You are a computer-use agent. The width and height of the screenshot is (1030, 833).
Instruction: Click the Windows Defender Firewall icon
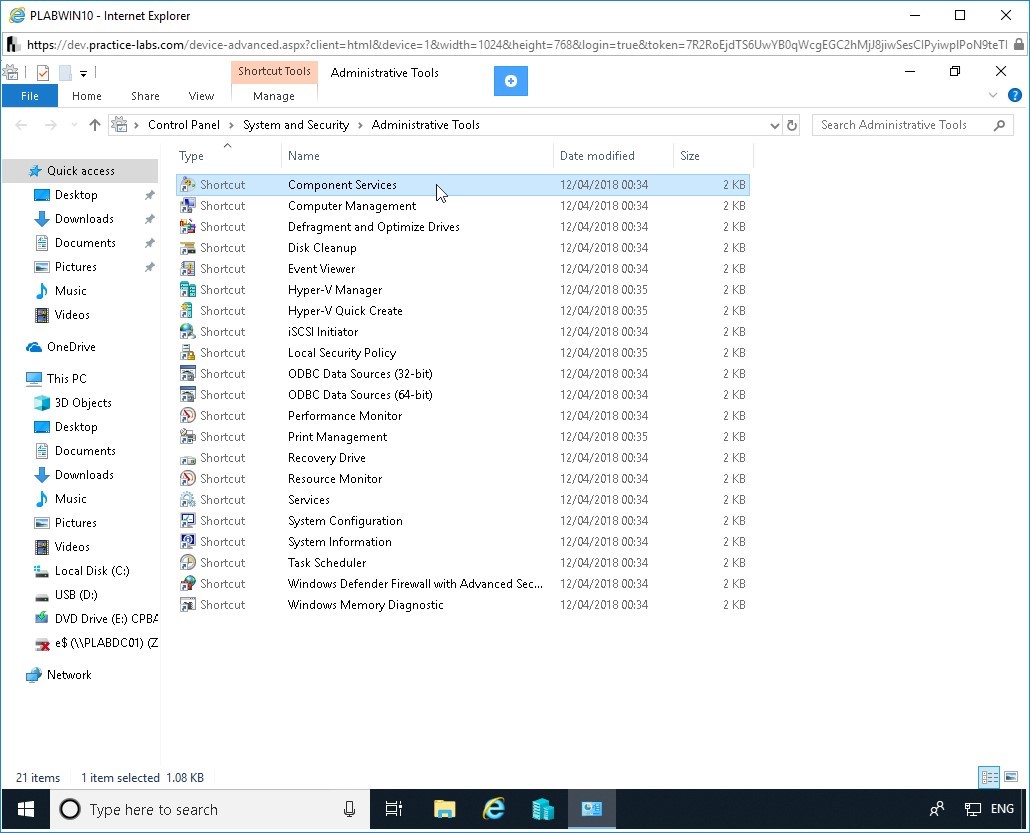tap(188, 584)
